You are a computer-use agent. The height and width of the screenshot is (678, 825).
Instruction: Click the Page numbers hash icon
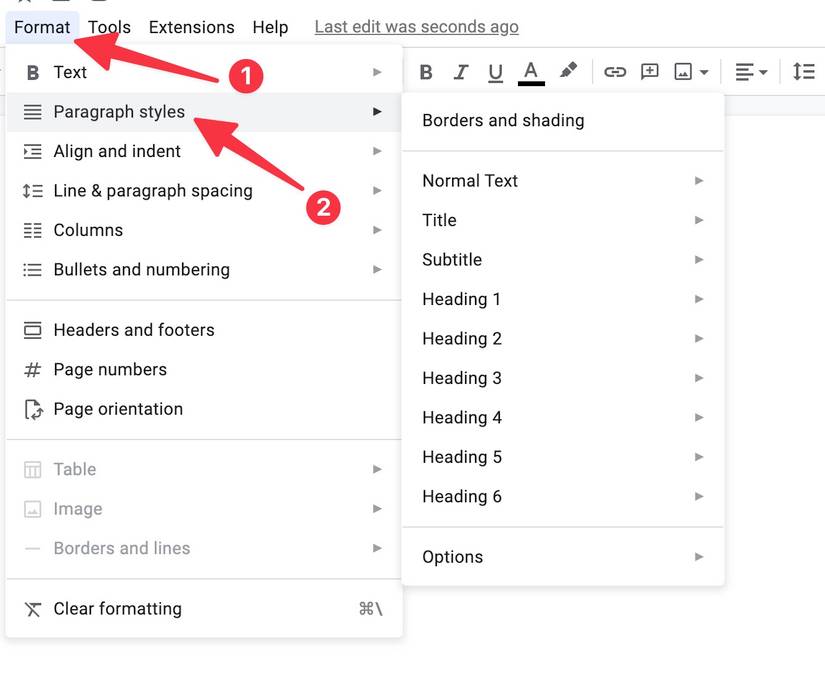pos(33,370)
